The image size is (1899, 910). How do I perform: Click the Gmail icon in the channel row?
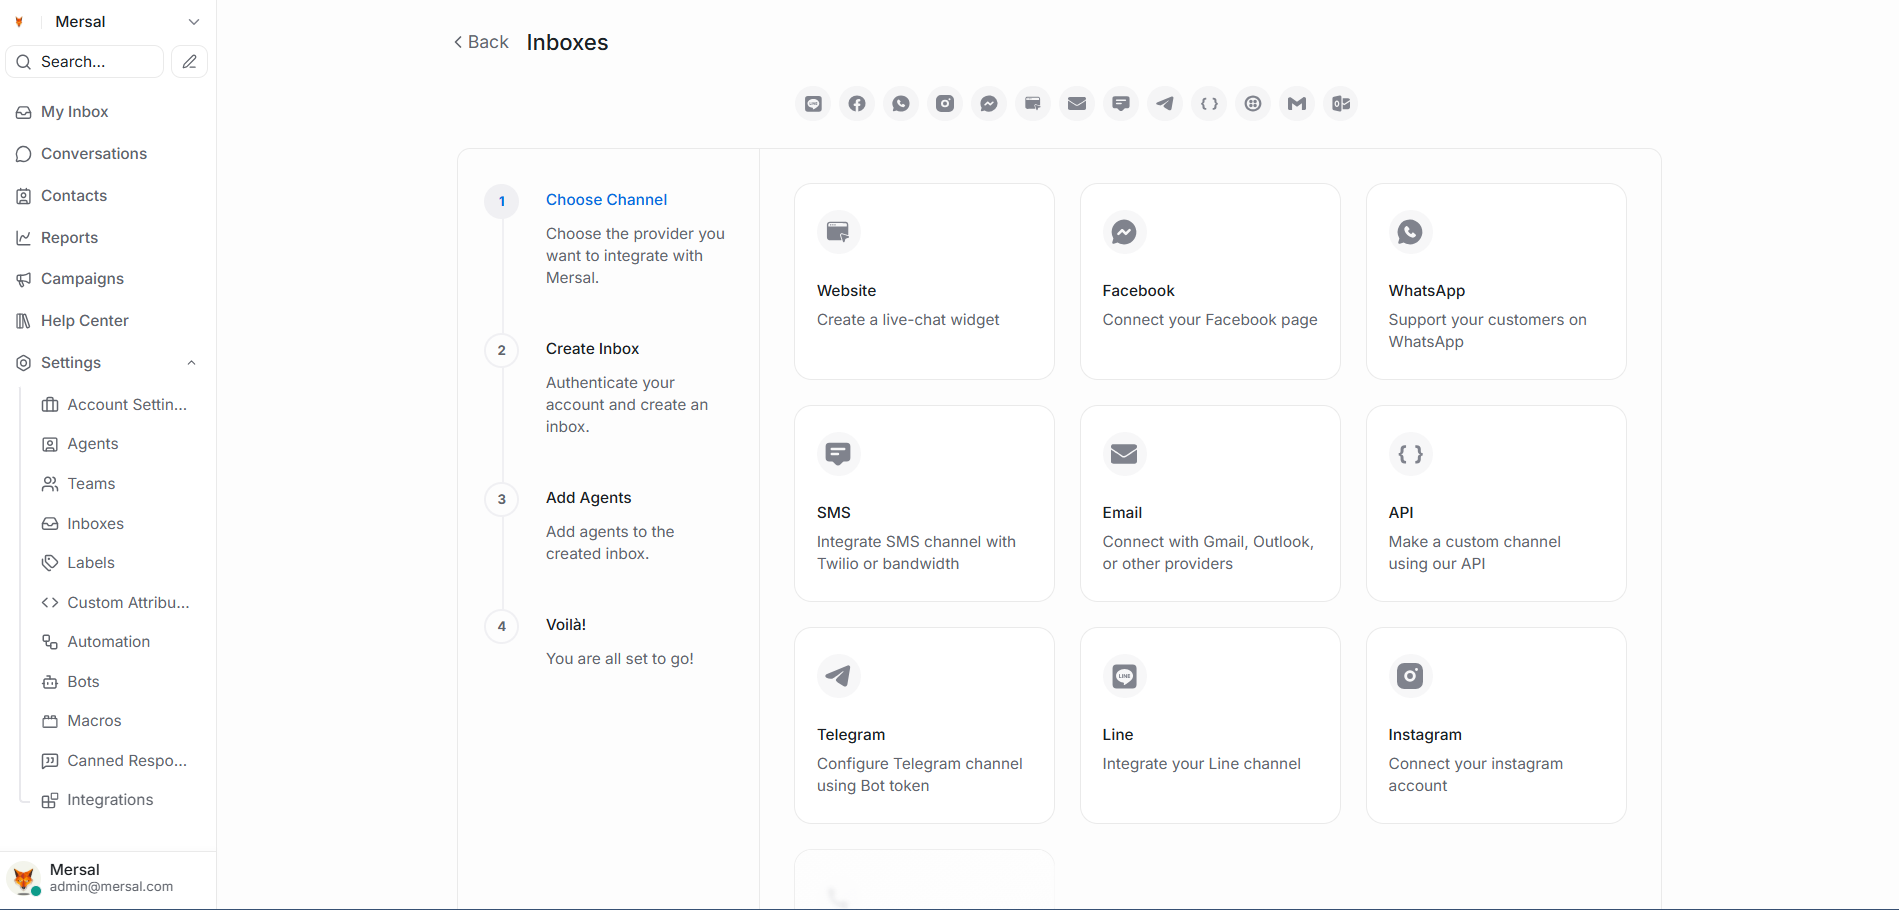[1296, 103]
